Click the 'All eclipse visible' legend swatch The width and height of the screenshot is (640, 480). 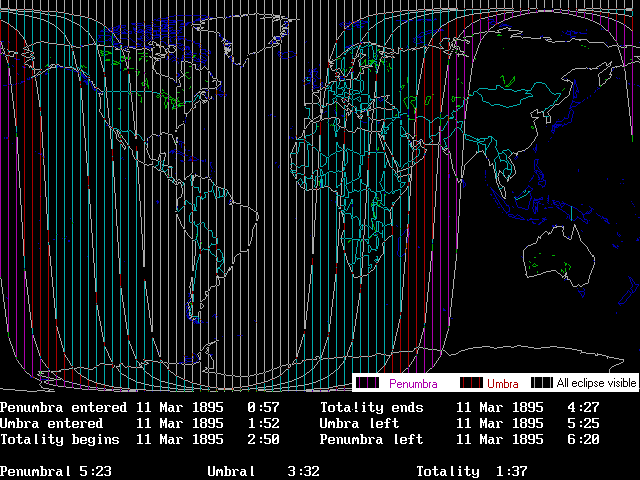[541, 383]
